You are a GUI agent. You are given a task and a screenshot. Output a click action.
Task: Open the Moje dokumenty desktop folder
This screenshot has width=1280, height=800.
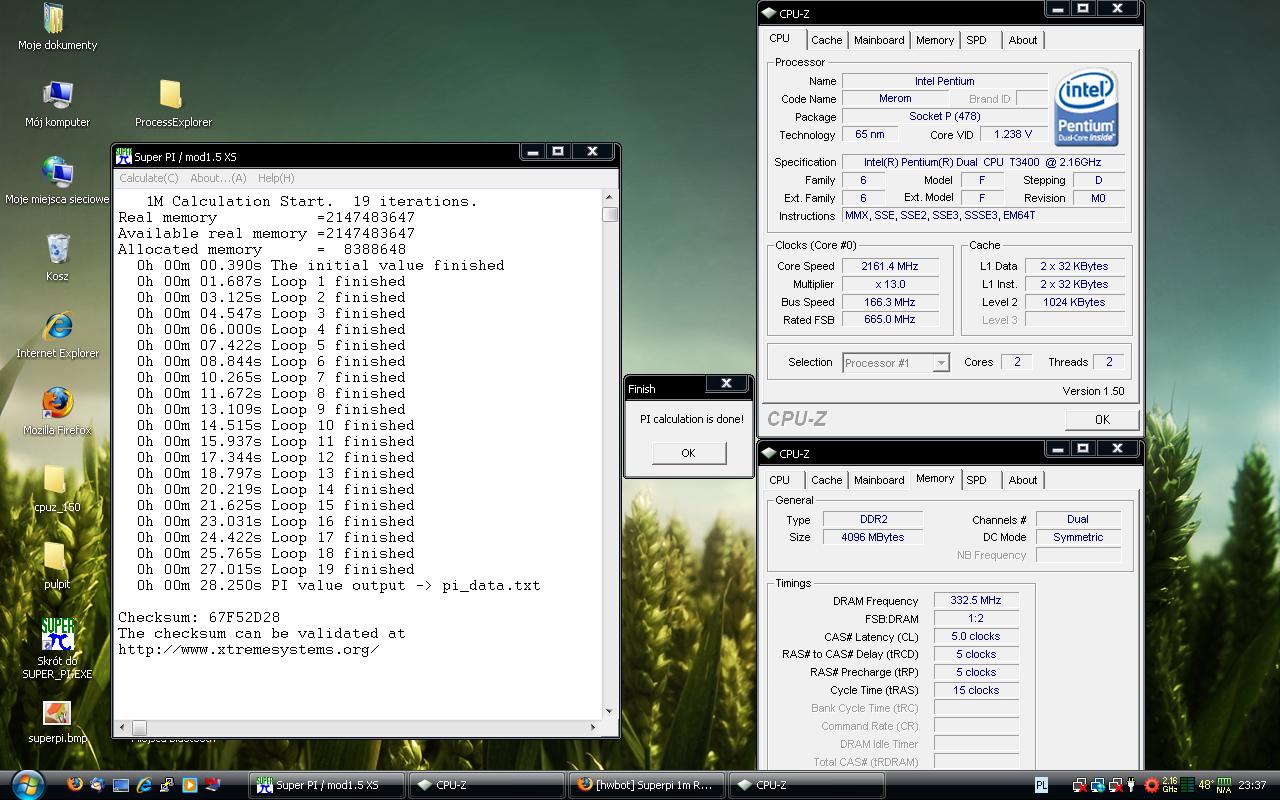56,27
